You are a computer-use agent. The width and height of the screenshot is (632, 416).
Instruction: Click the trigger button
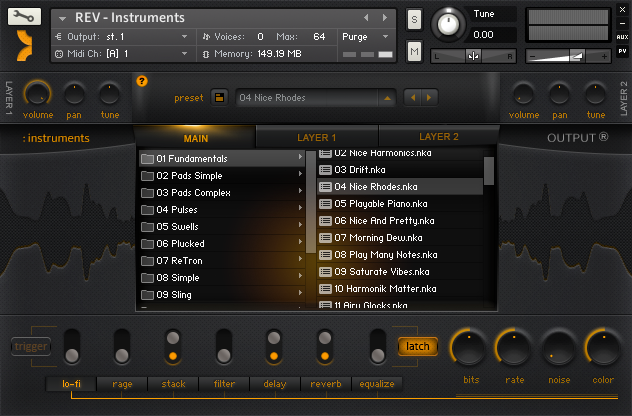tap(31, 346)
